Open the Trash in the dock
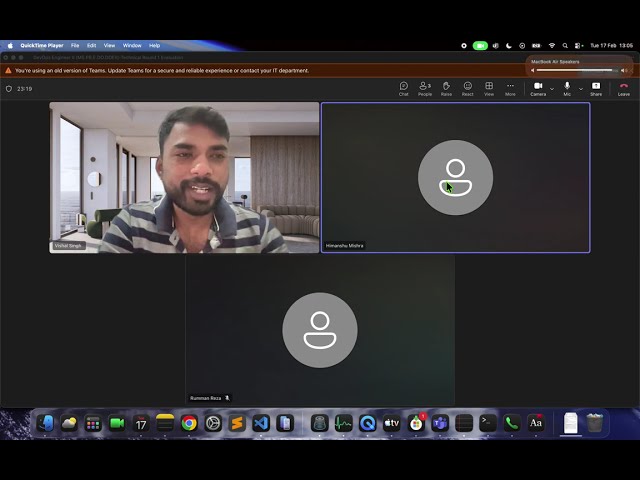 [x=595, y=423]
